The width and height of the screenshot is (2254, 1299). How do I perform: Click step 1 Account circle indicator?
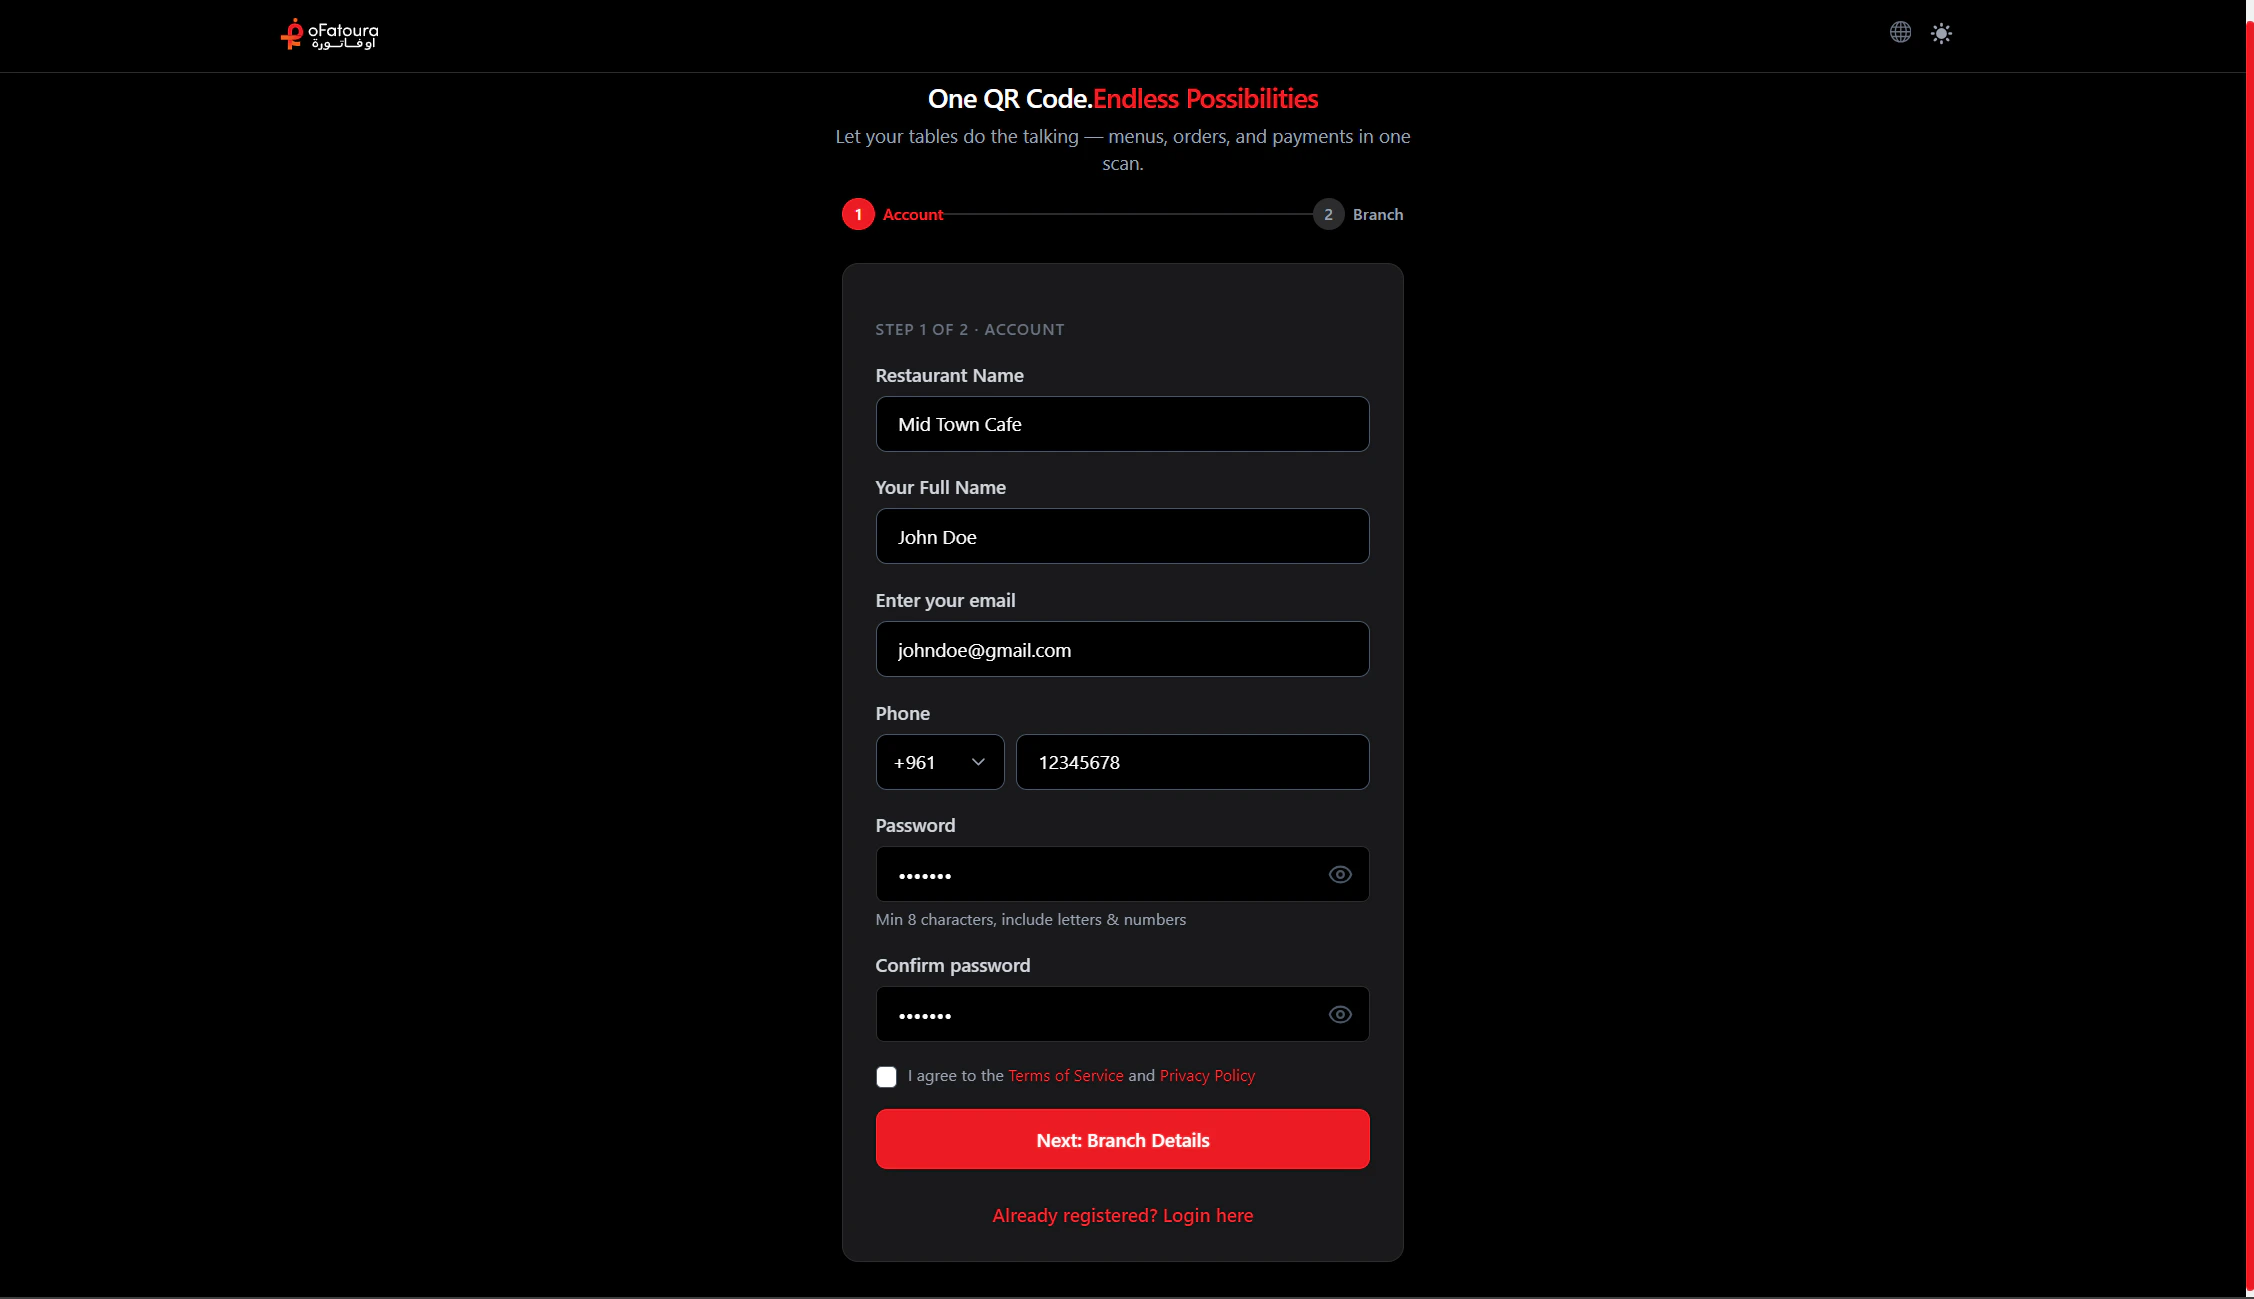pyautogui.click(x=857, y=214)
